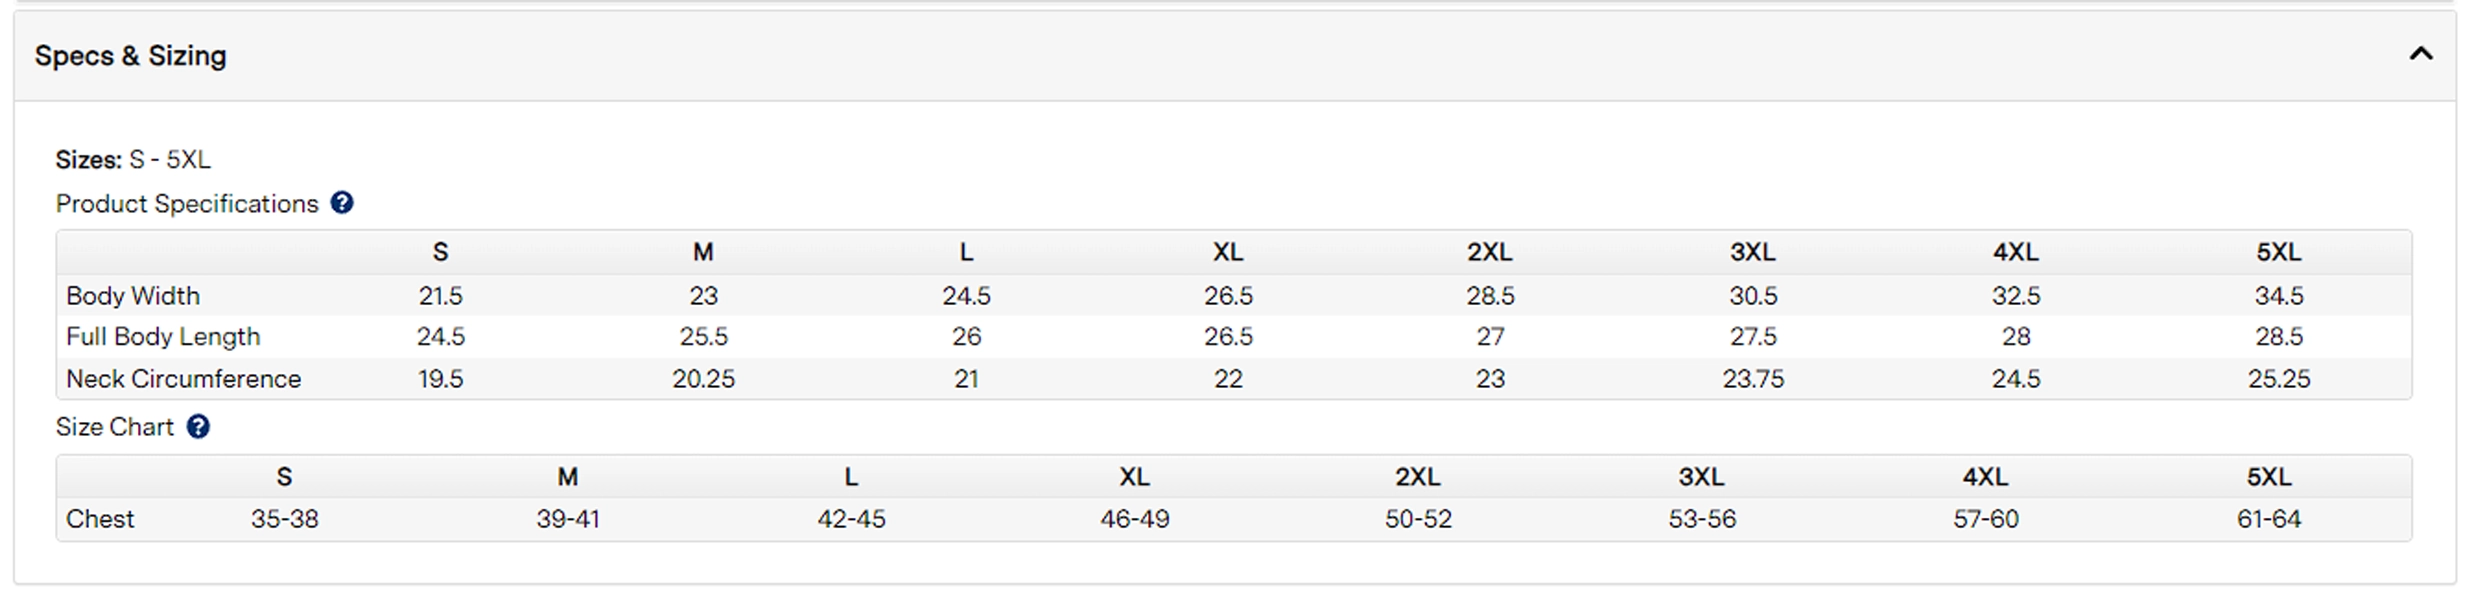
Task: Select the Full Body Length row label
Action: click(163, 337)
